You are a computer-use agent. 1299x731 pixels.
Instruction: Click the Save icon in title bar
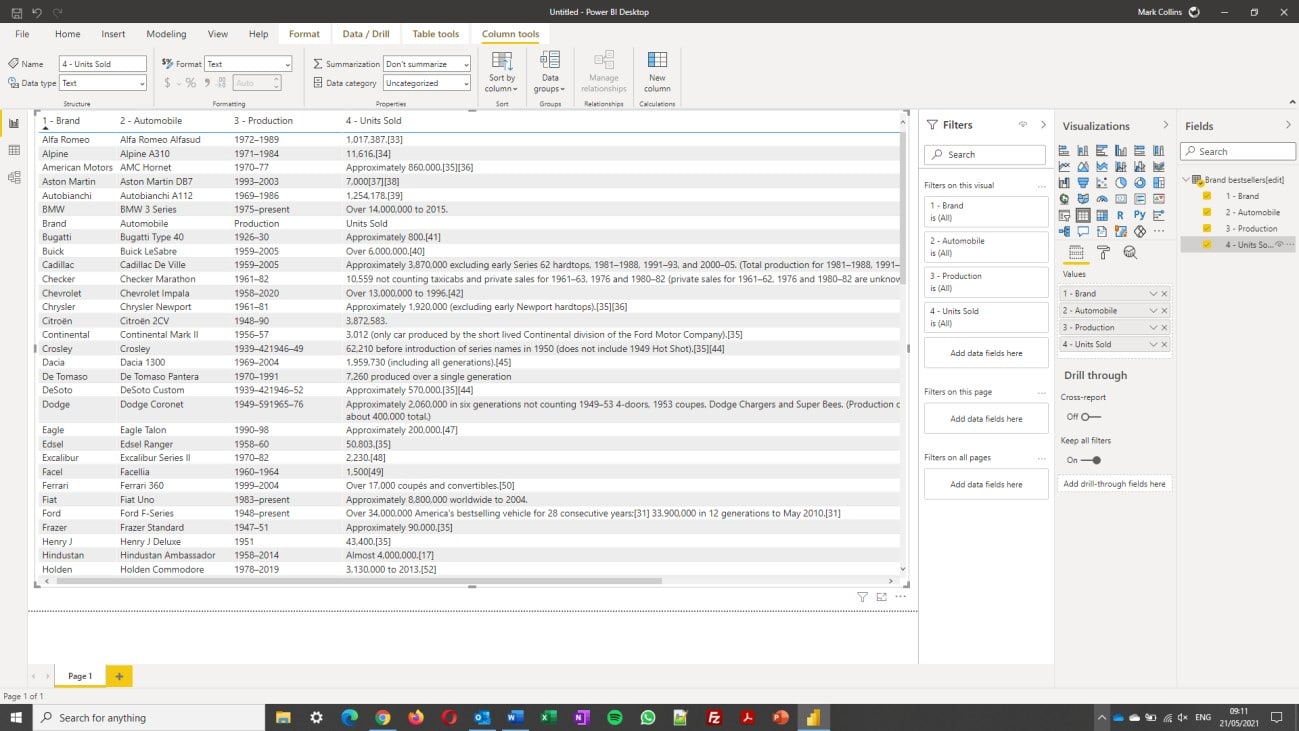17,12
